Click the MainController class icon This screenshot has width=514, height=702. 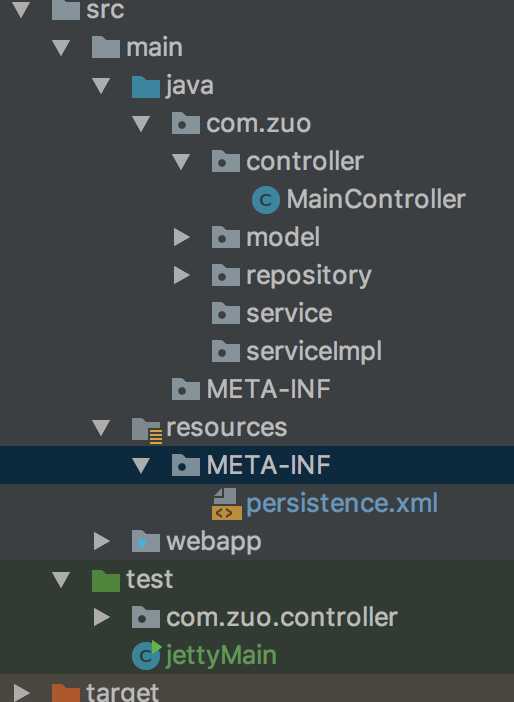point(266,200)
